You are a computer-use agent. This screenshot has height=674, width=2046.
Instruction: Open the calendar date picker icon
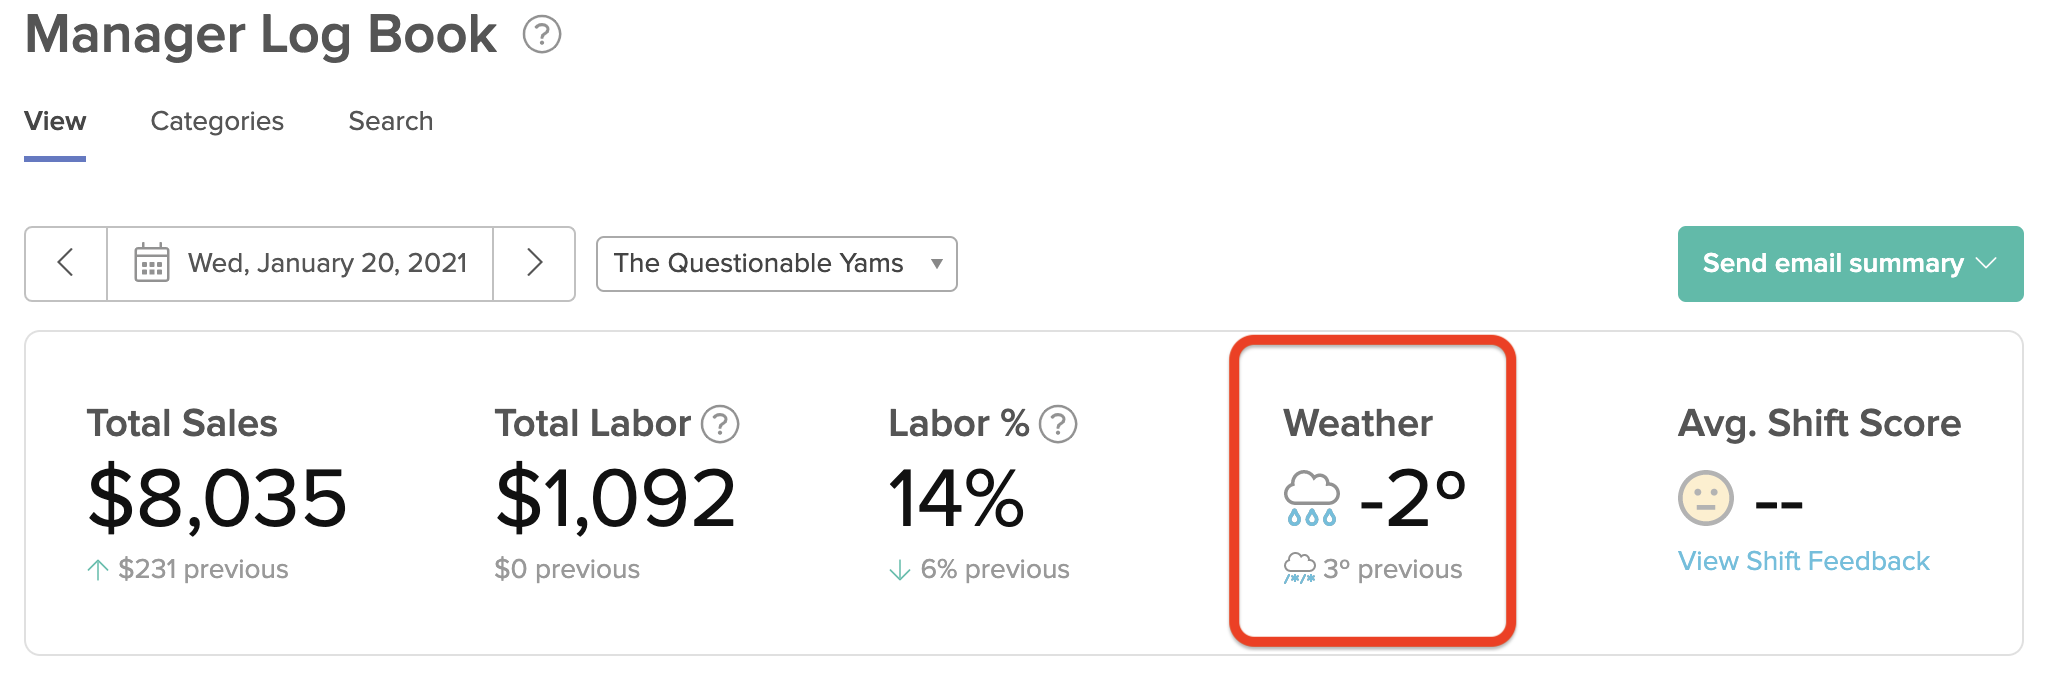pos(151,263)
